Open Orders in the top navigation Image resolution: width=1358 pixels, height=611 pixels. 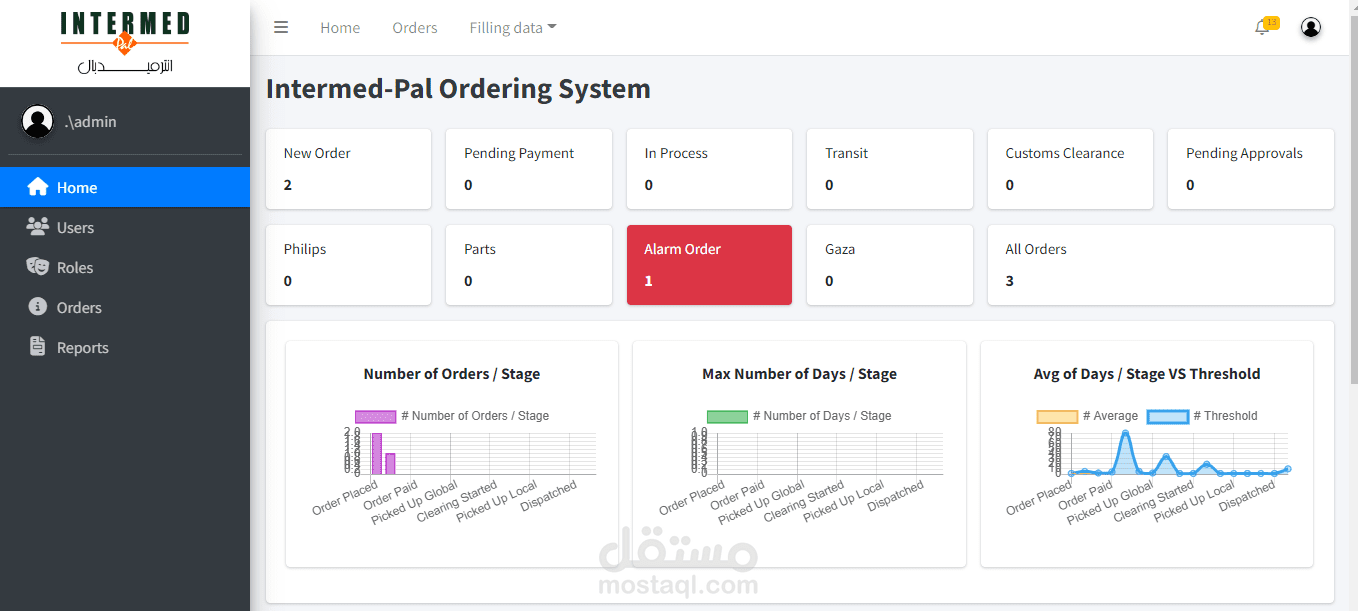click(415, 28)
